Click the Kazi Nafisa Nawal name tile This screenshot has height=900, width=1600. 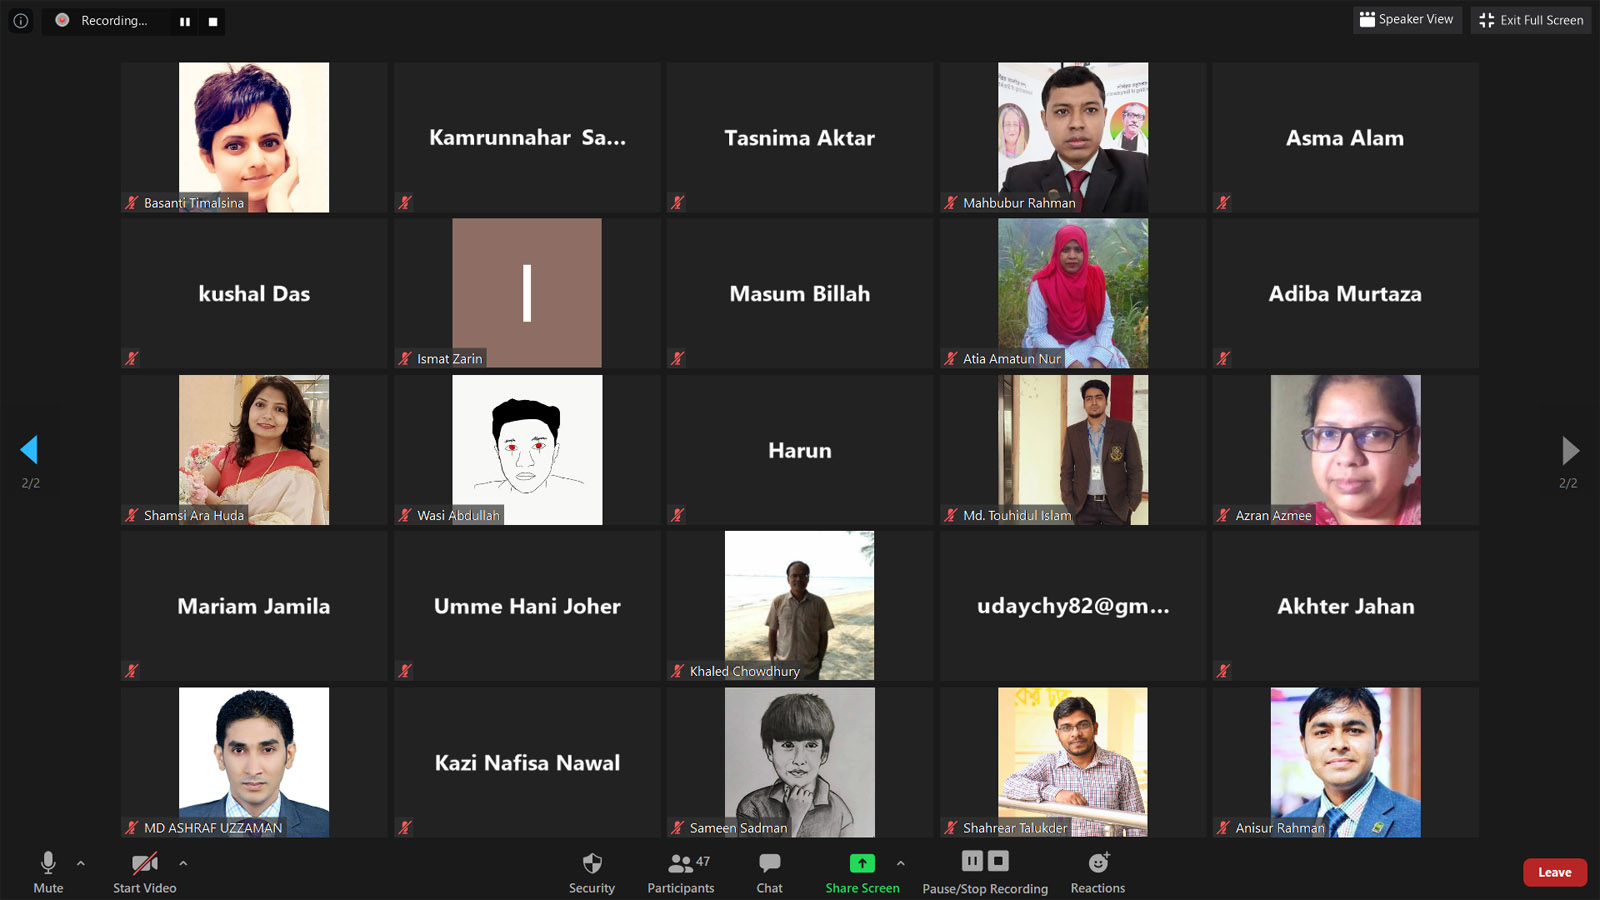click(527, 762)
